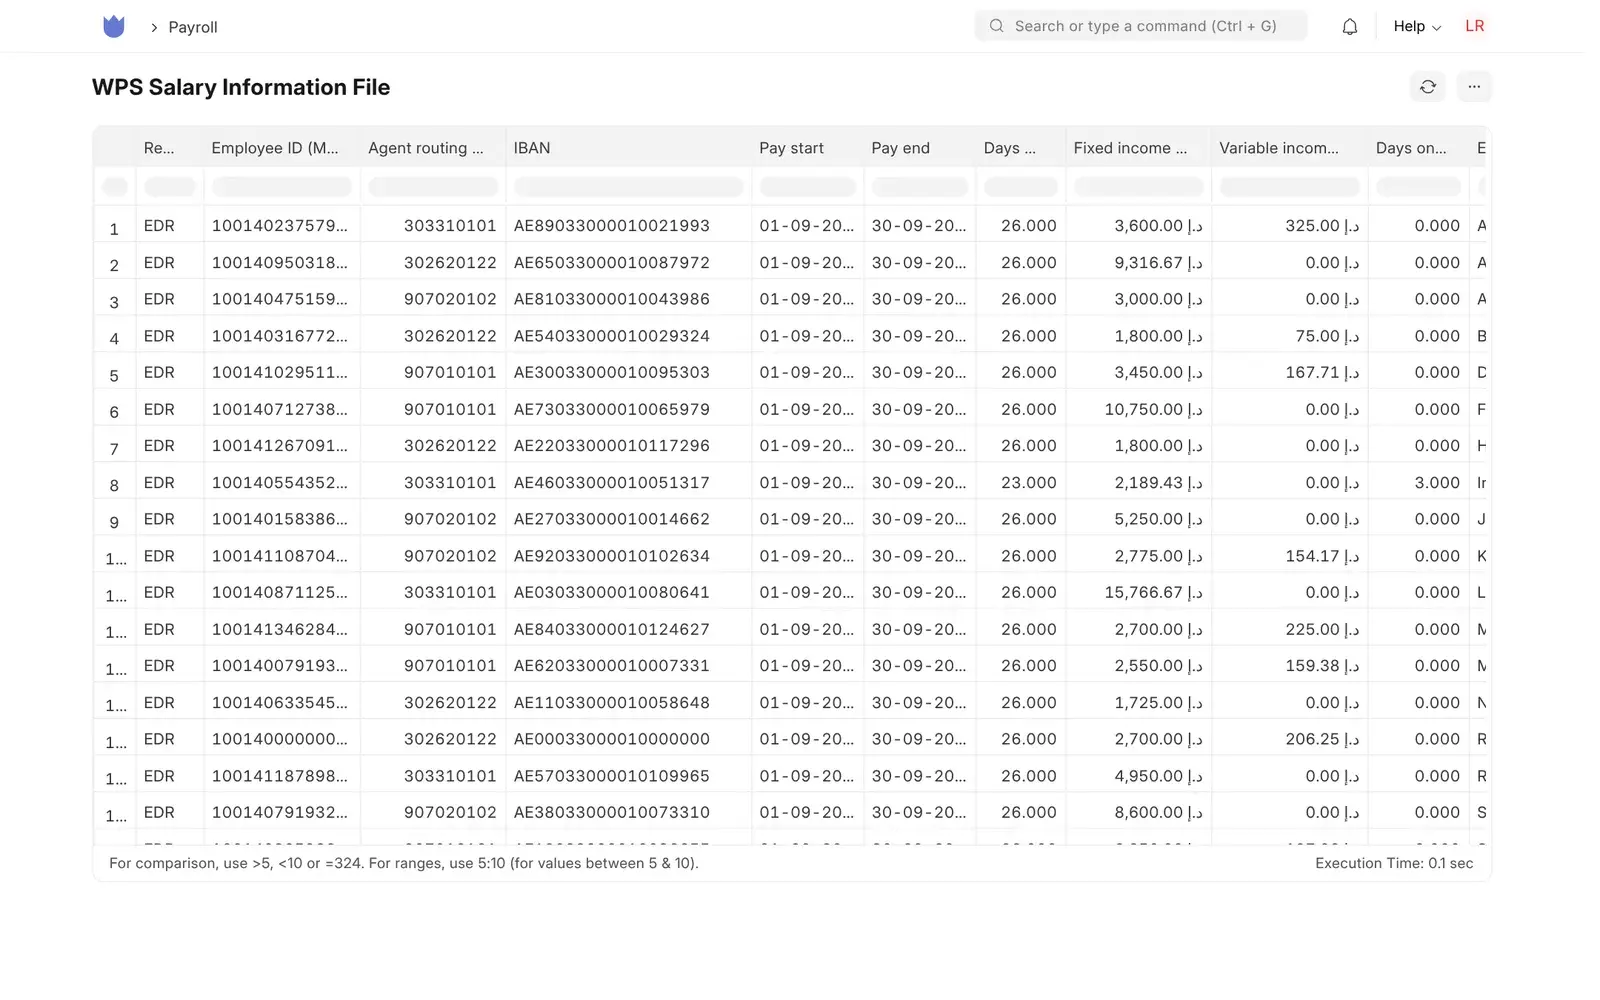Focus the Employee ID filter field
1600x1000 pixels.
282,187
